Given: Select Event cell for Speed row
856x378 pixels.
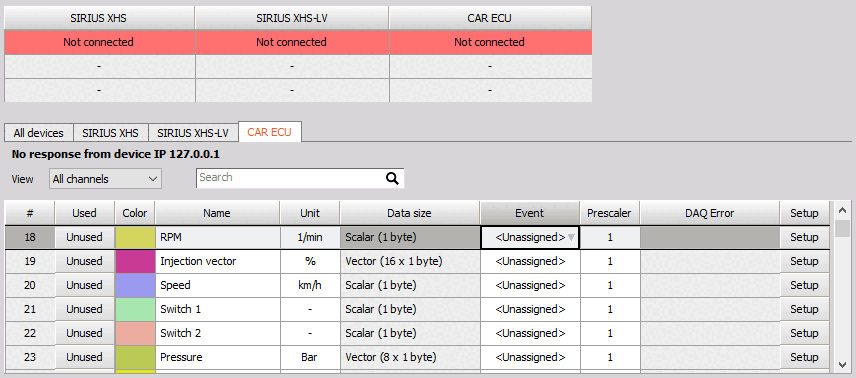Looking at the screenshot, I should coord(530,285).
